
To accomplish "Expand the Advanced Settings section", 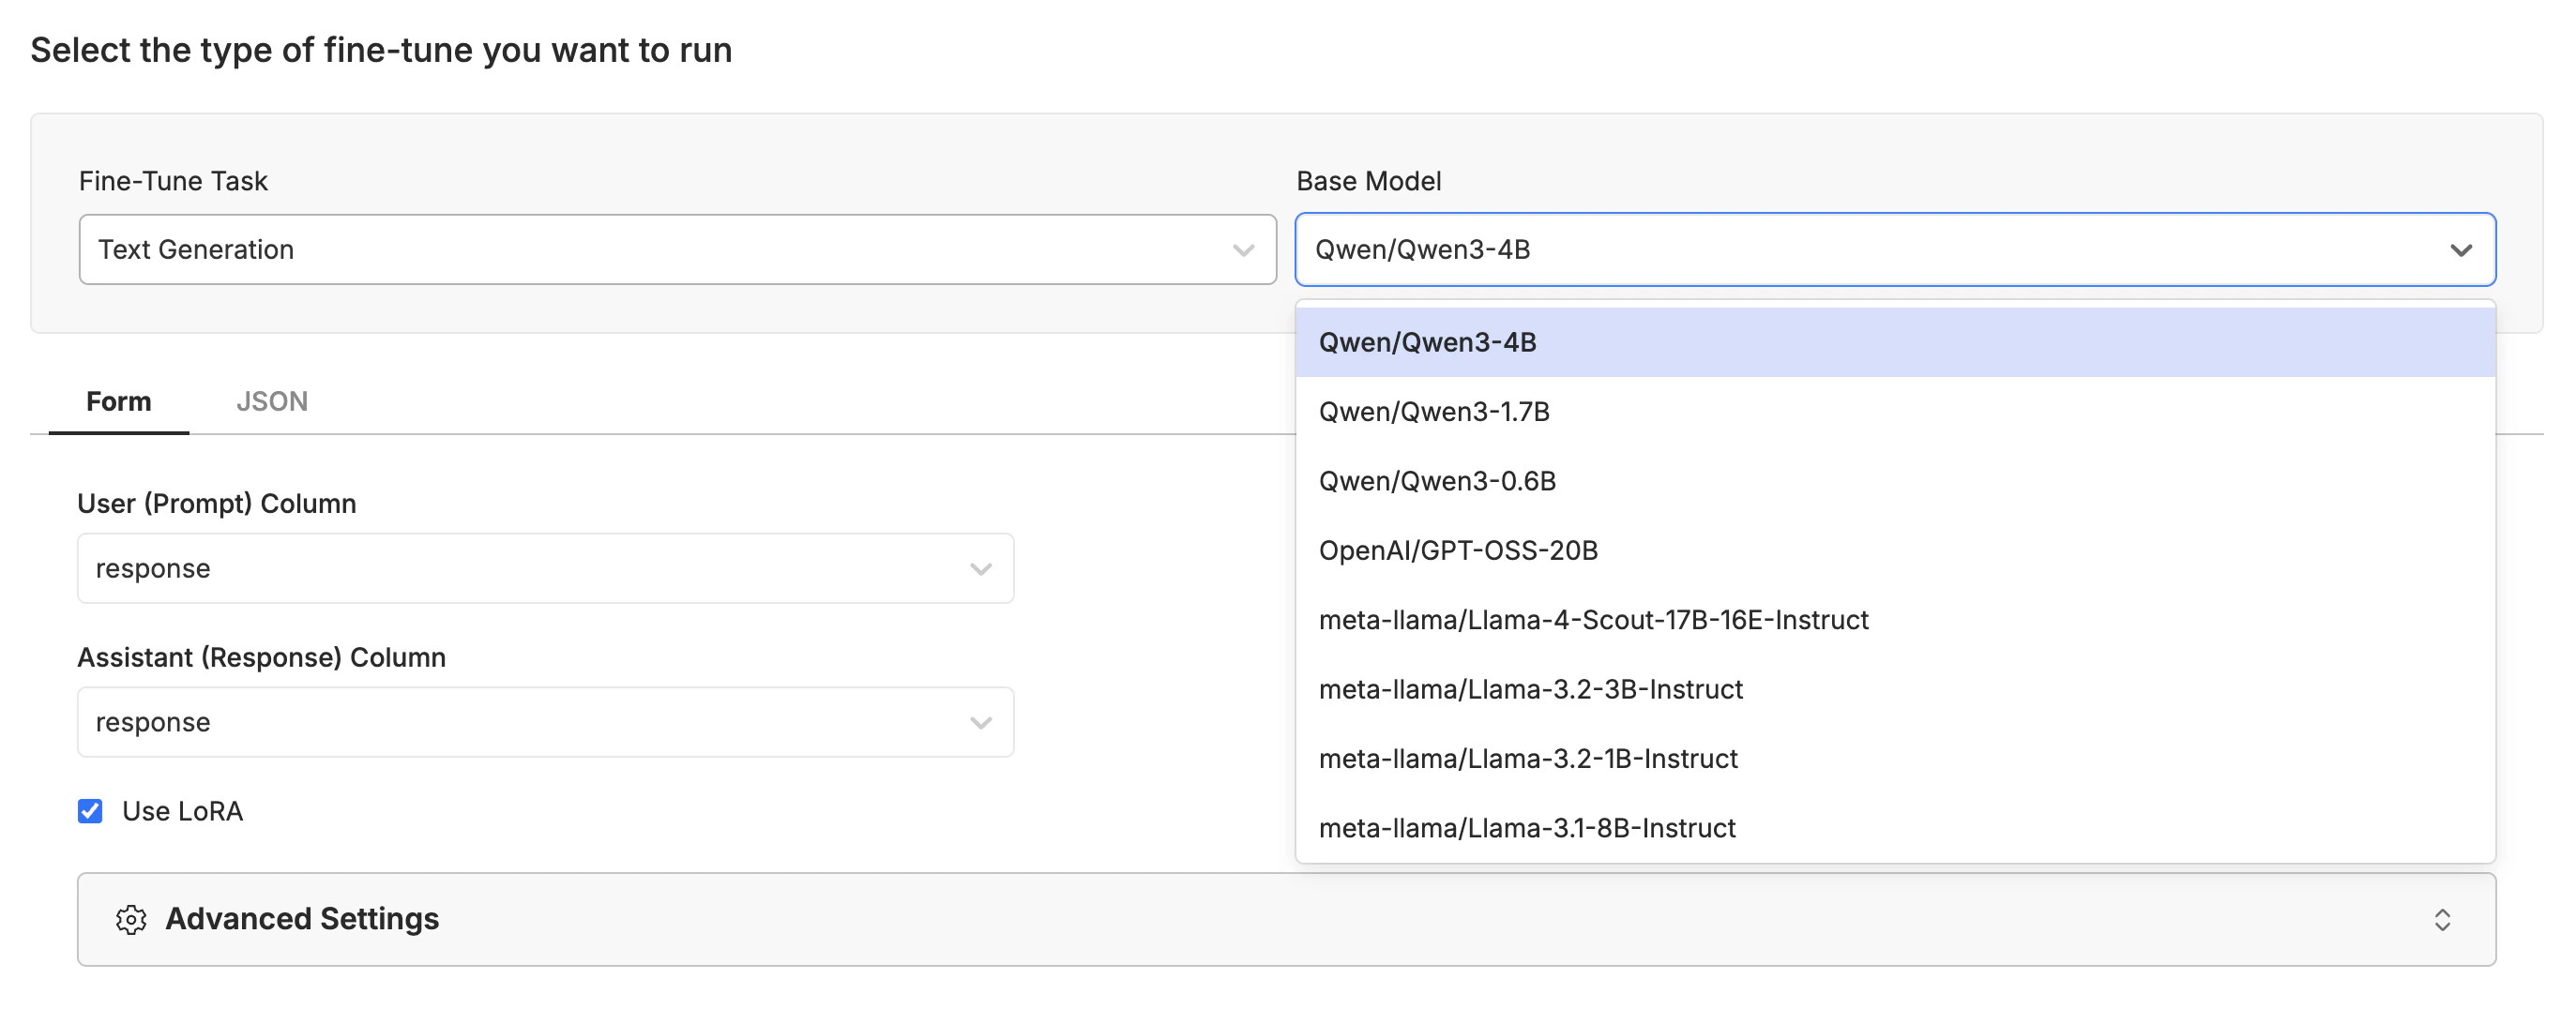I will (x=303, y=919).
